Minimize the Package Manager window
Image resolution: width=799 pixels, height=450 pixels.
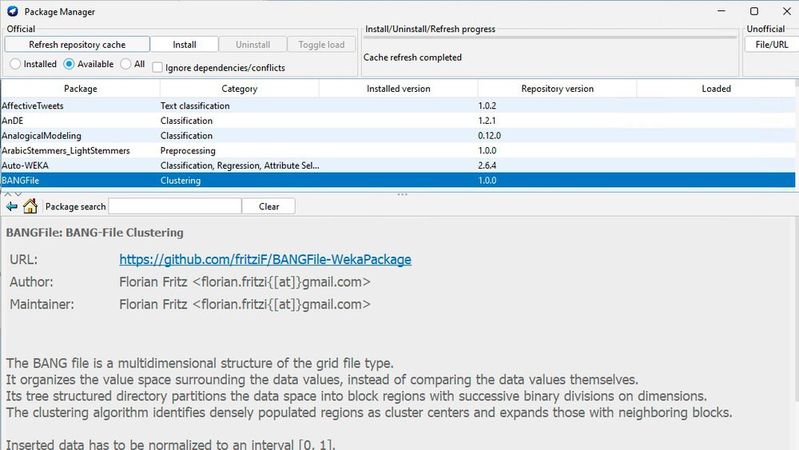[x=722, y=11]
